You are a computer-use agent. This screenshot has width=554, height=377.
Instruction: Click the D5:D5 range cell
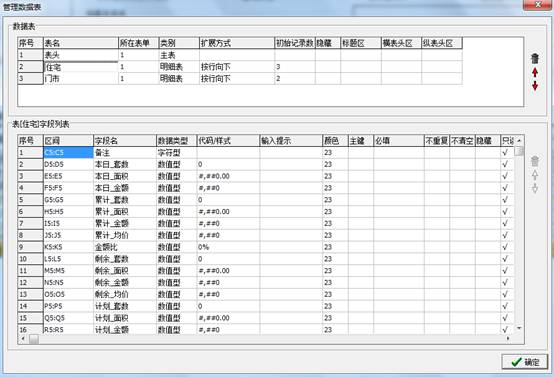68,164
